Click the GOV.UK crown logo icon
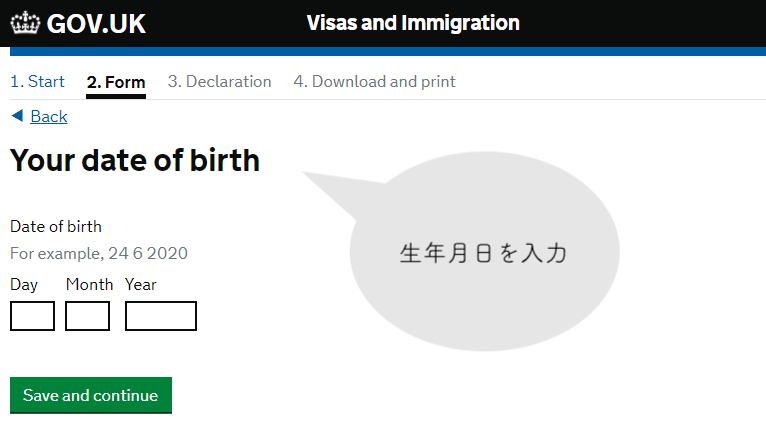Screen dimensions: 766x427 [x=25, y=23]
